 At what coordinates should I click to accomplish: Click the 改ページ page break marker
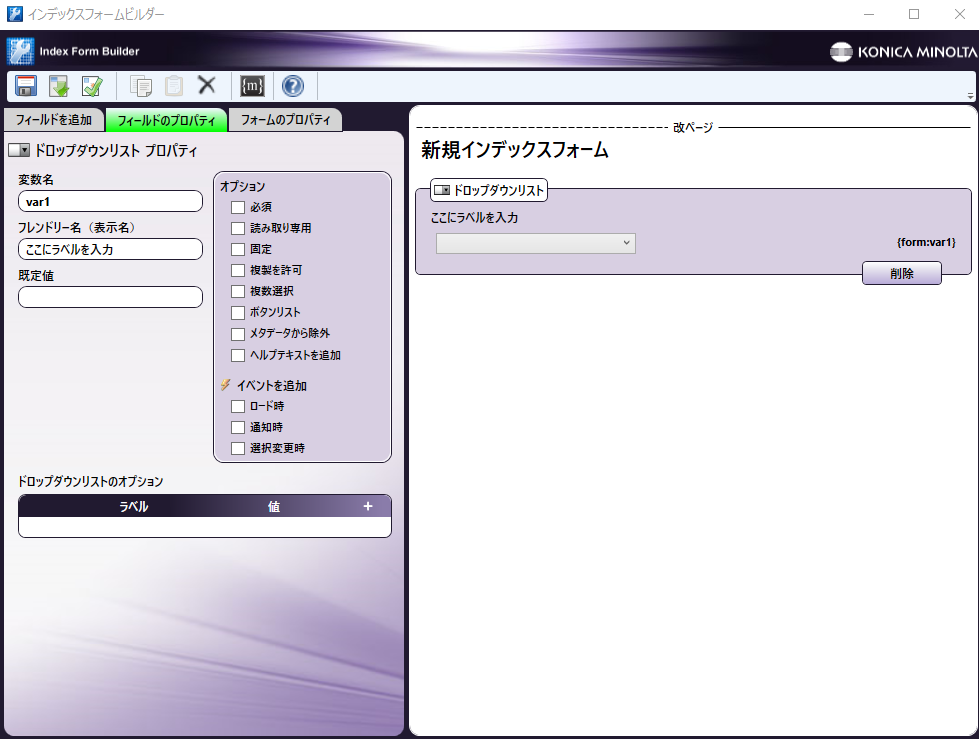[693, 127]
